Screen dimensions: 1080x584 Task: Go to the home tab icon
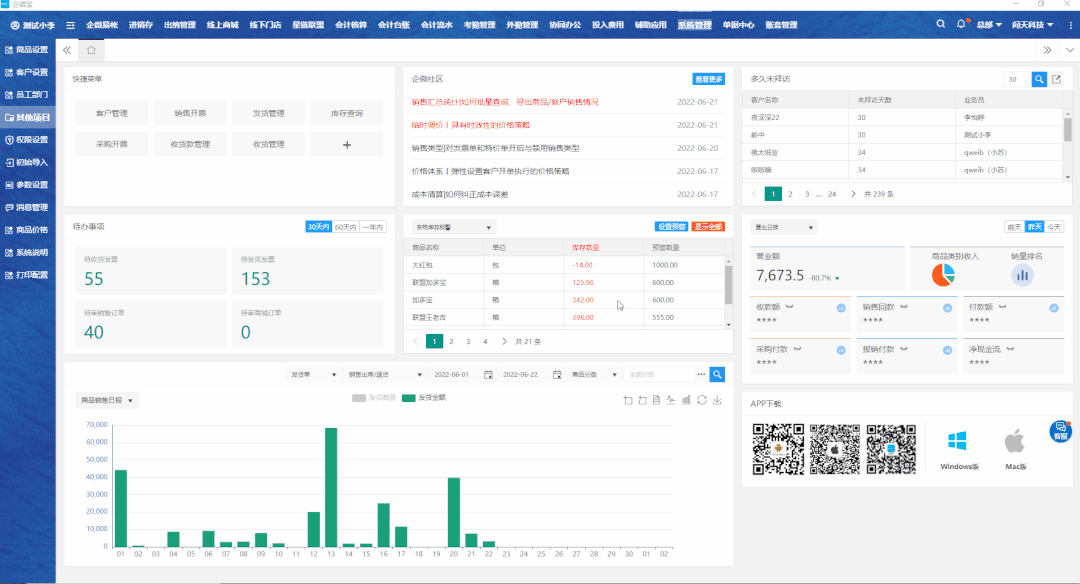coord(91,49)
